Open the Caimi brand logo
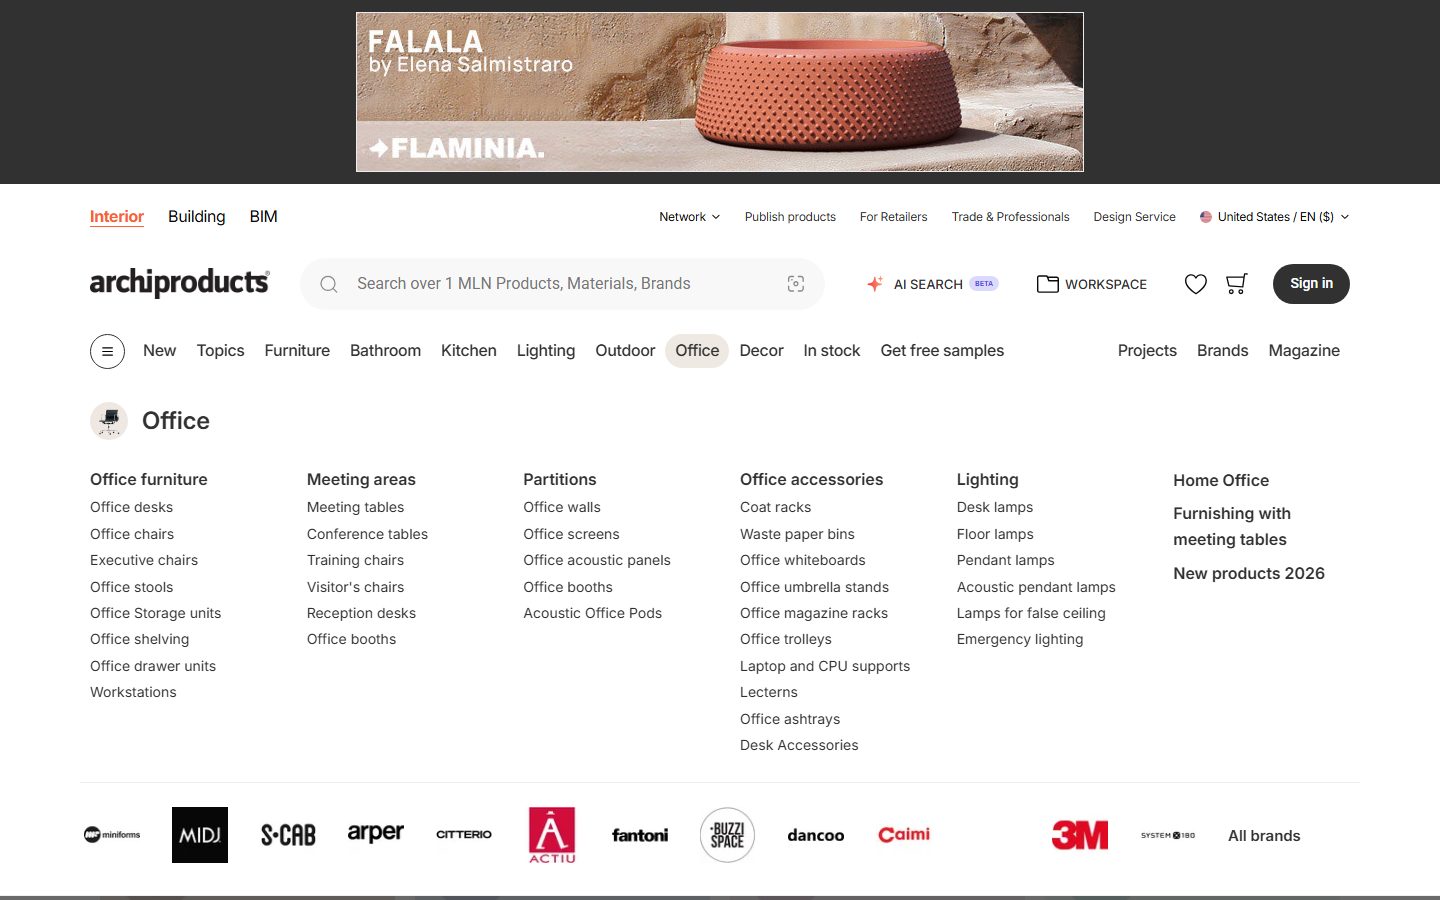Image resolution: width=1440 pixels, height=900 pixels. point(904,834)
